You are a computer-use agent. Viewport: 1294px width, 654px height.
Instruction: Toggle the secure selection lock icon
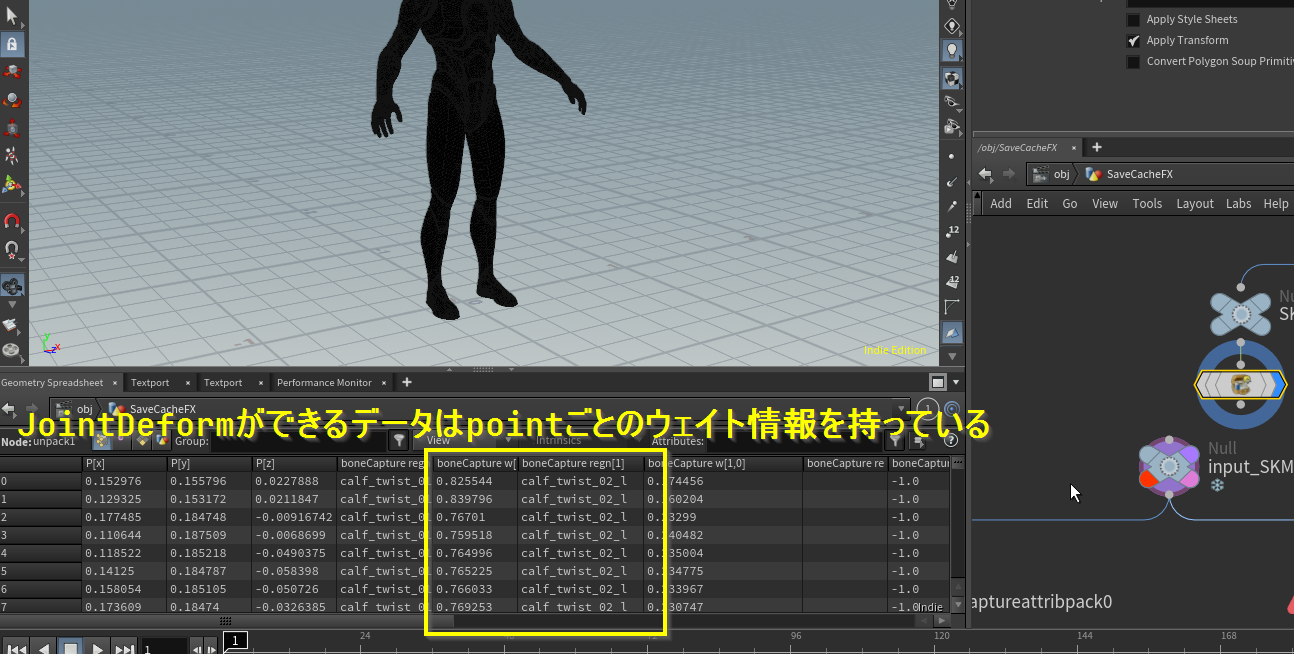point(12,45)
